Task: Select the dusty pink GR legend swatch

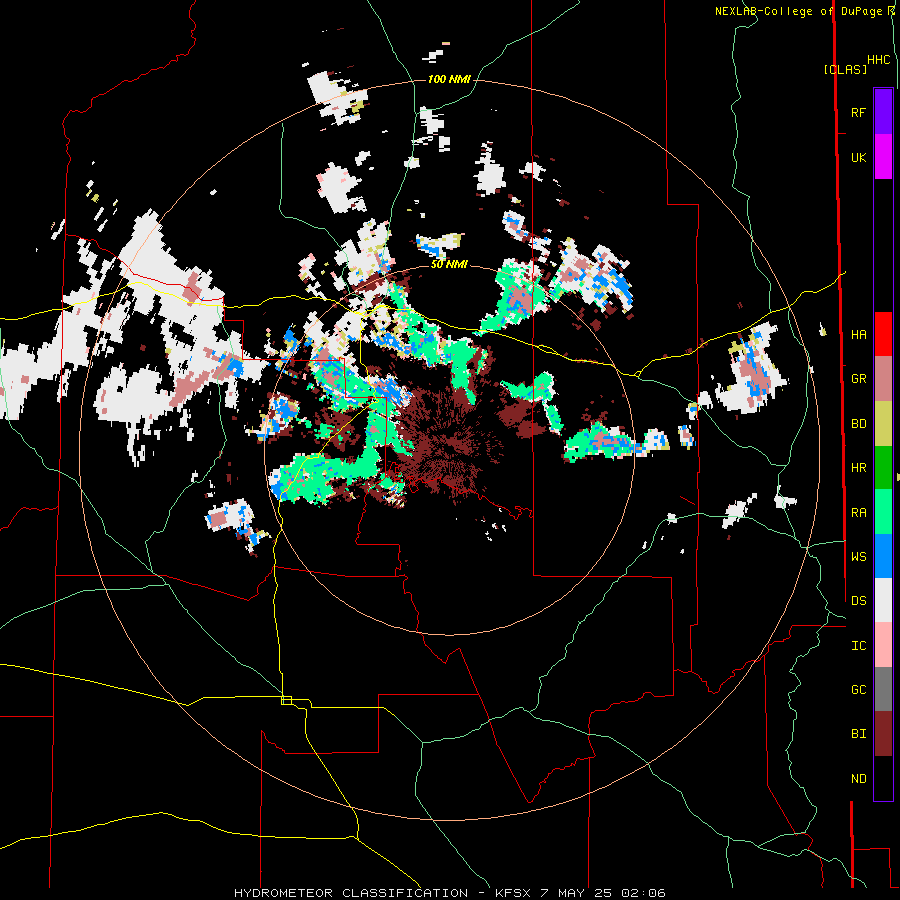Action: tap(883, 379)
